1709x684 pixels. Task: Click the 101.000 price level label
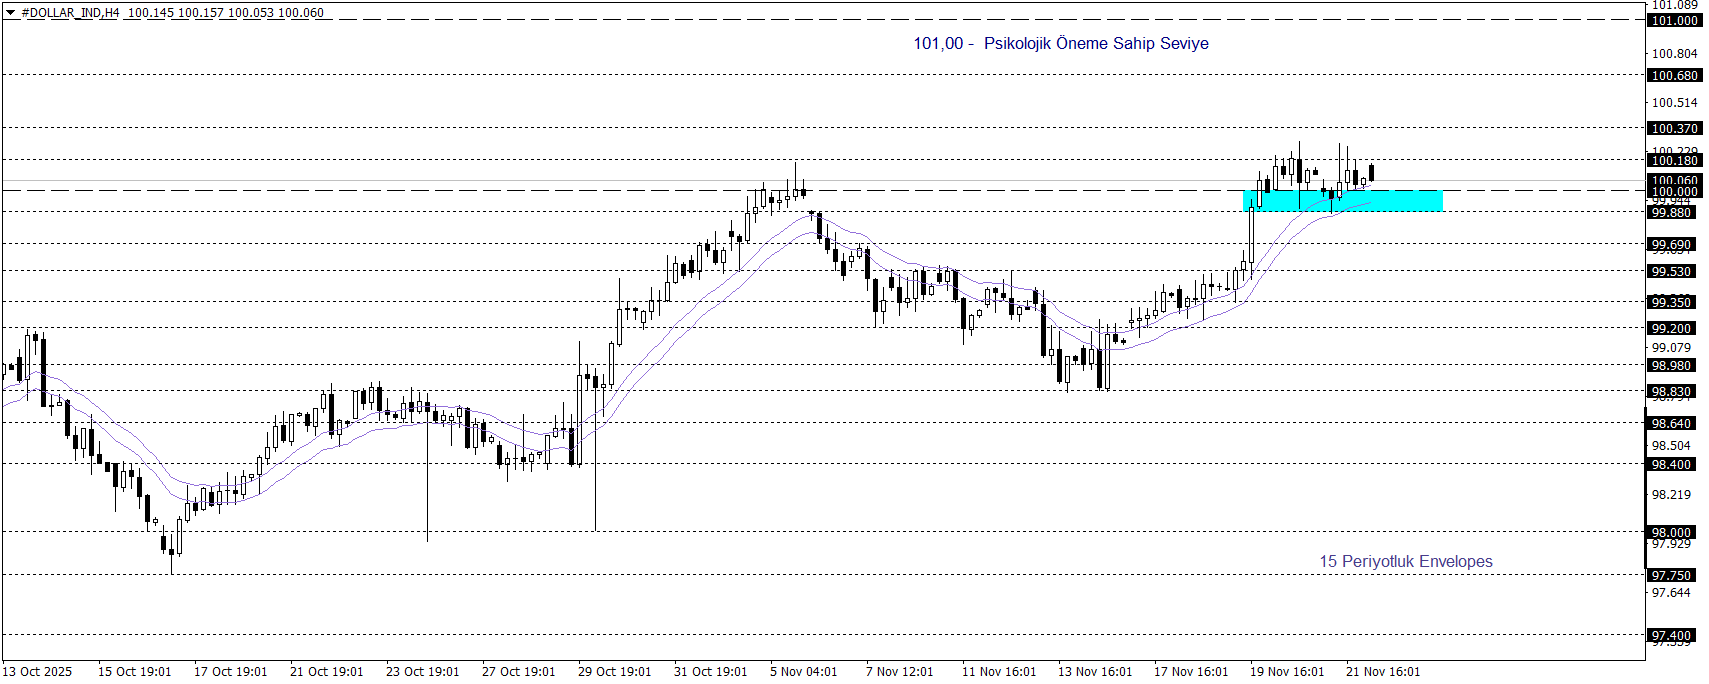point(1674,20)
